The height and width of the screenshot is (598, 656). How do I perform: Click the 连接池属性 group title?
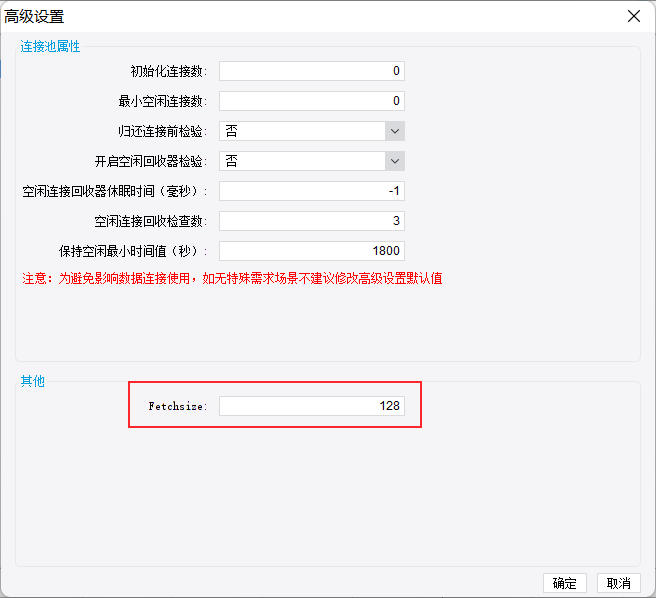50,46
